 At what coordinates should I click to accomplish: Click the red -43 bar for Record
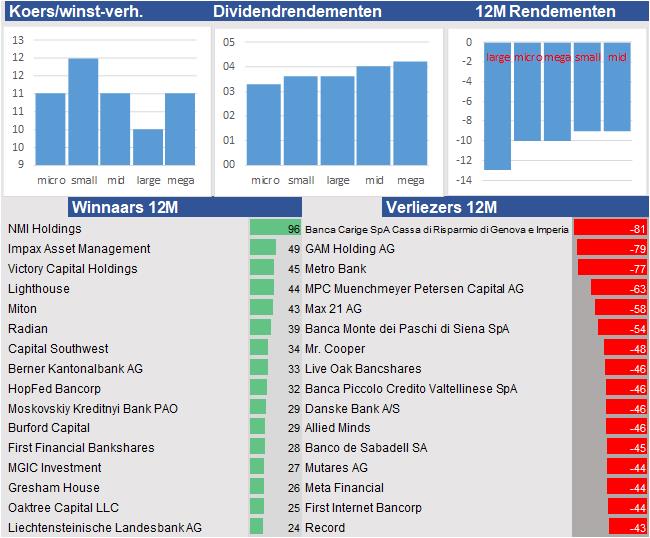627,527
